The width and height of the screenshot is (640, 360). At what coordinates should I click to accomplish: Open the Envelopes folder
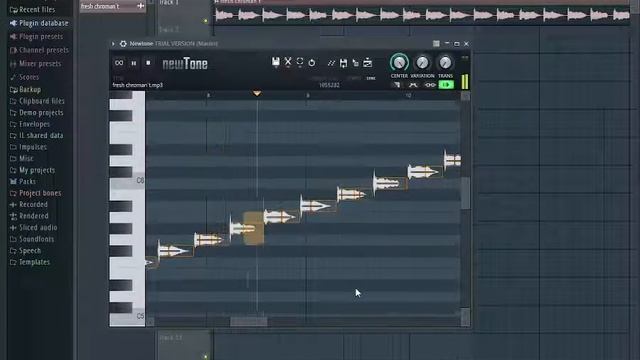(30, 124)
